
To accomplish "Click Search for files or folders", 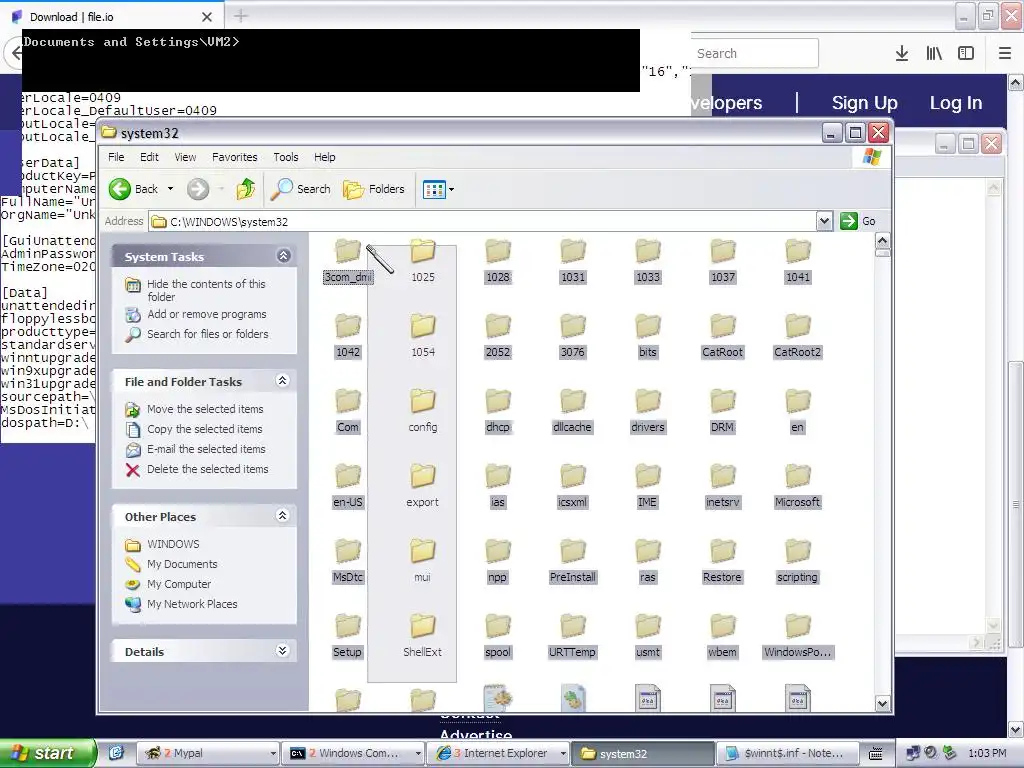I will tap(208, 334).
